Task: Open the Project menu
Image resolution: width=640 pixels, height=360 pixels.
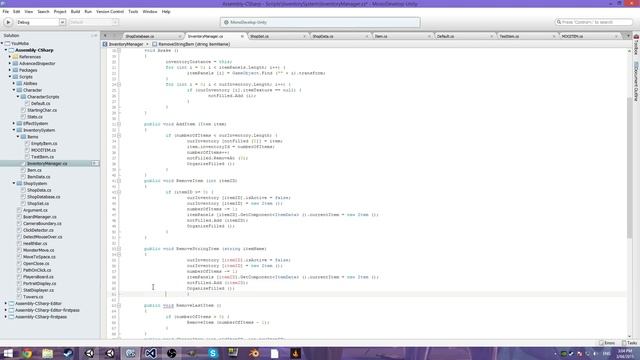Action: coord(60,12)
